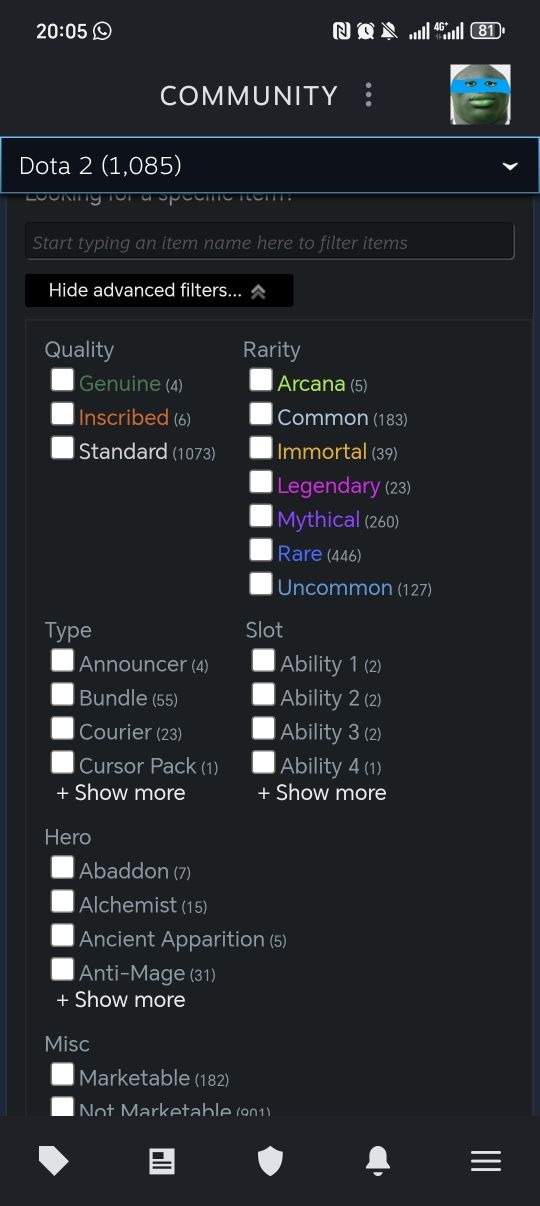Image resolution: width=540 pixels, height=1206 pixels.
Task: Tap the profile avatar picture
Action: tap(480, 95)
